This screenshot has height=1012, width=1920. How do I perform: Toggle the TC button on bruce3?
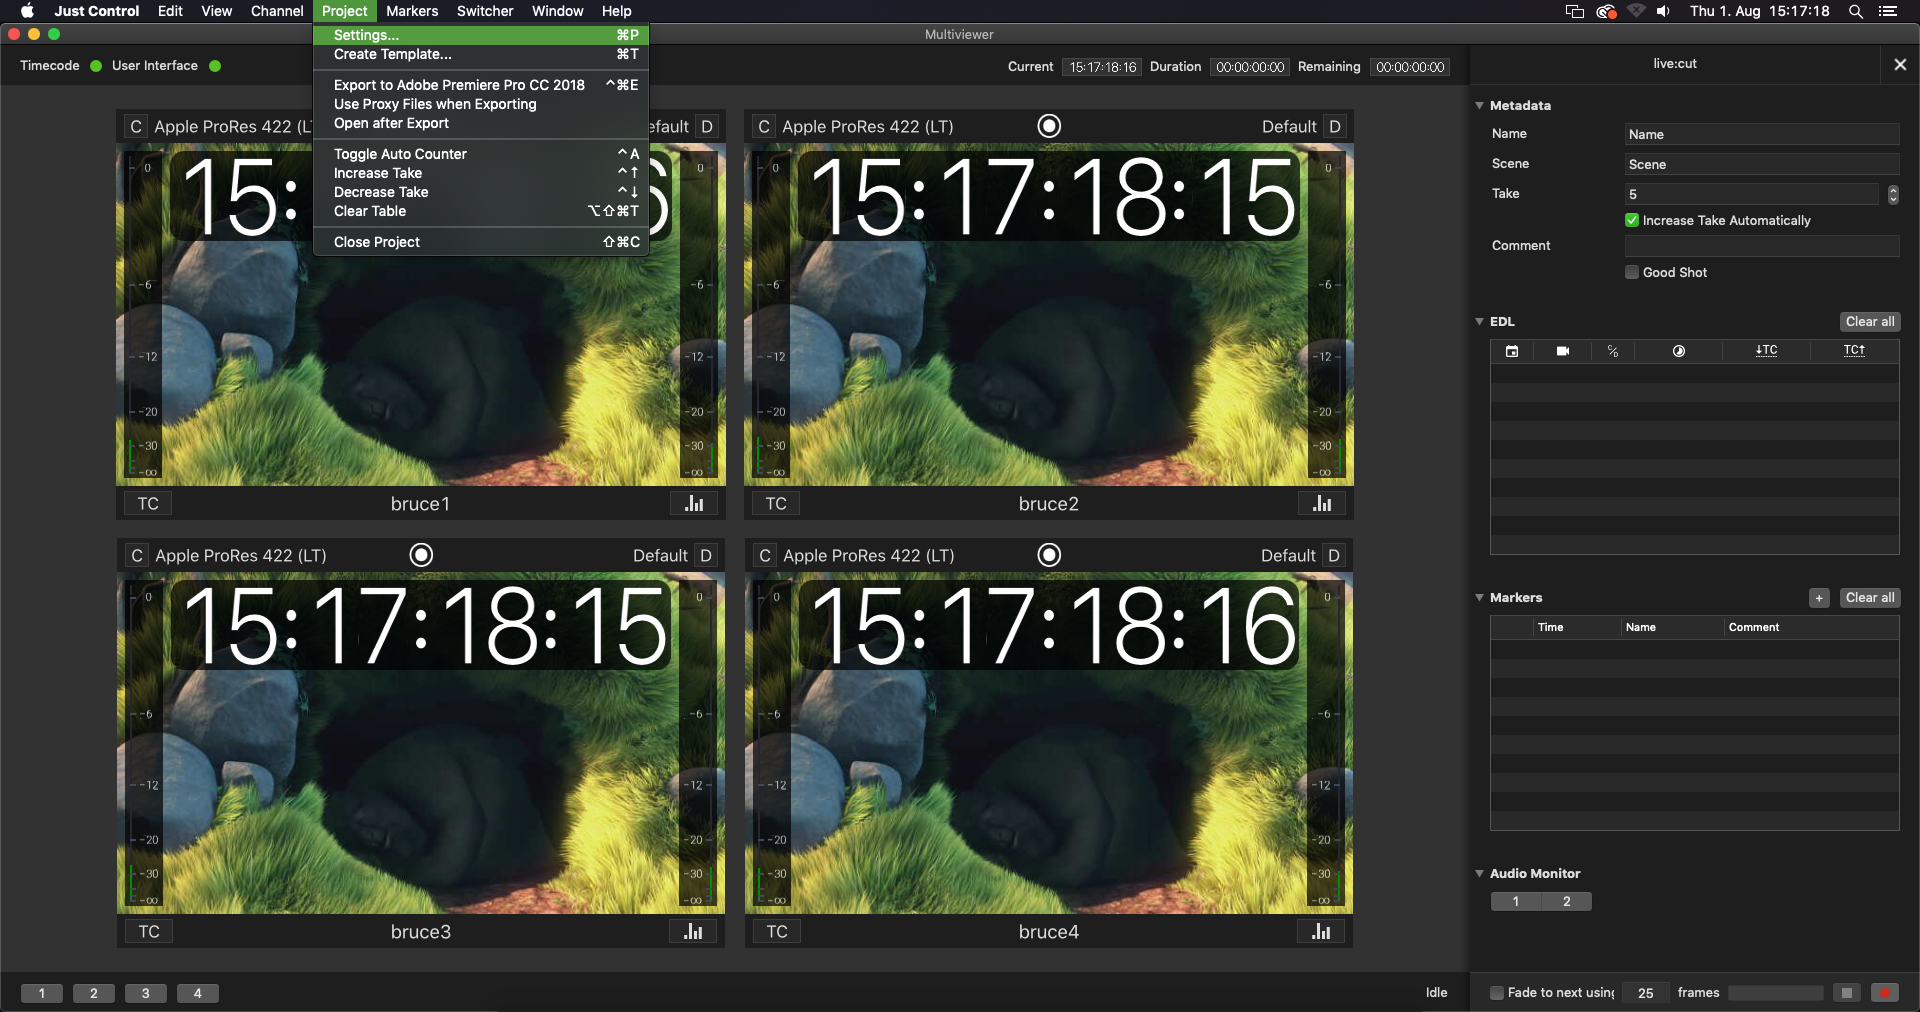pyautogui.click(x=149, y=932)
